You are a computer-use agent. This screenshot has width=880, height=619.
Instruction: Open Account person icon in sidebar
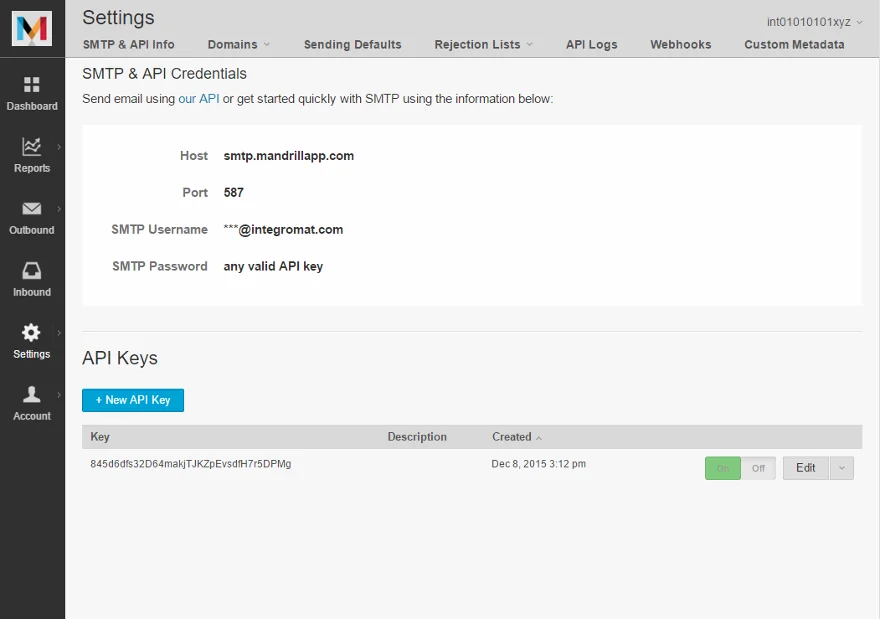pos(31,395)
